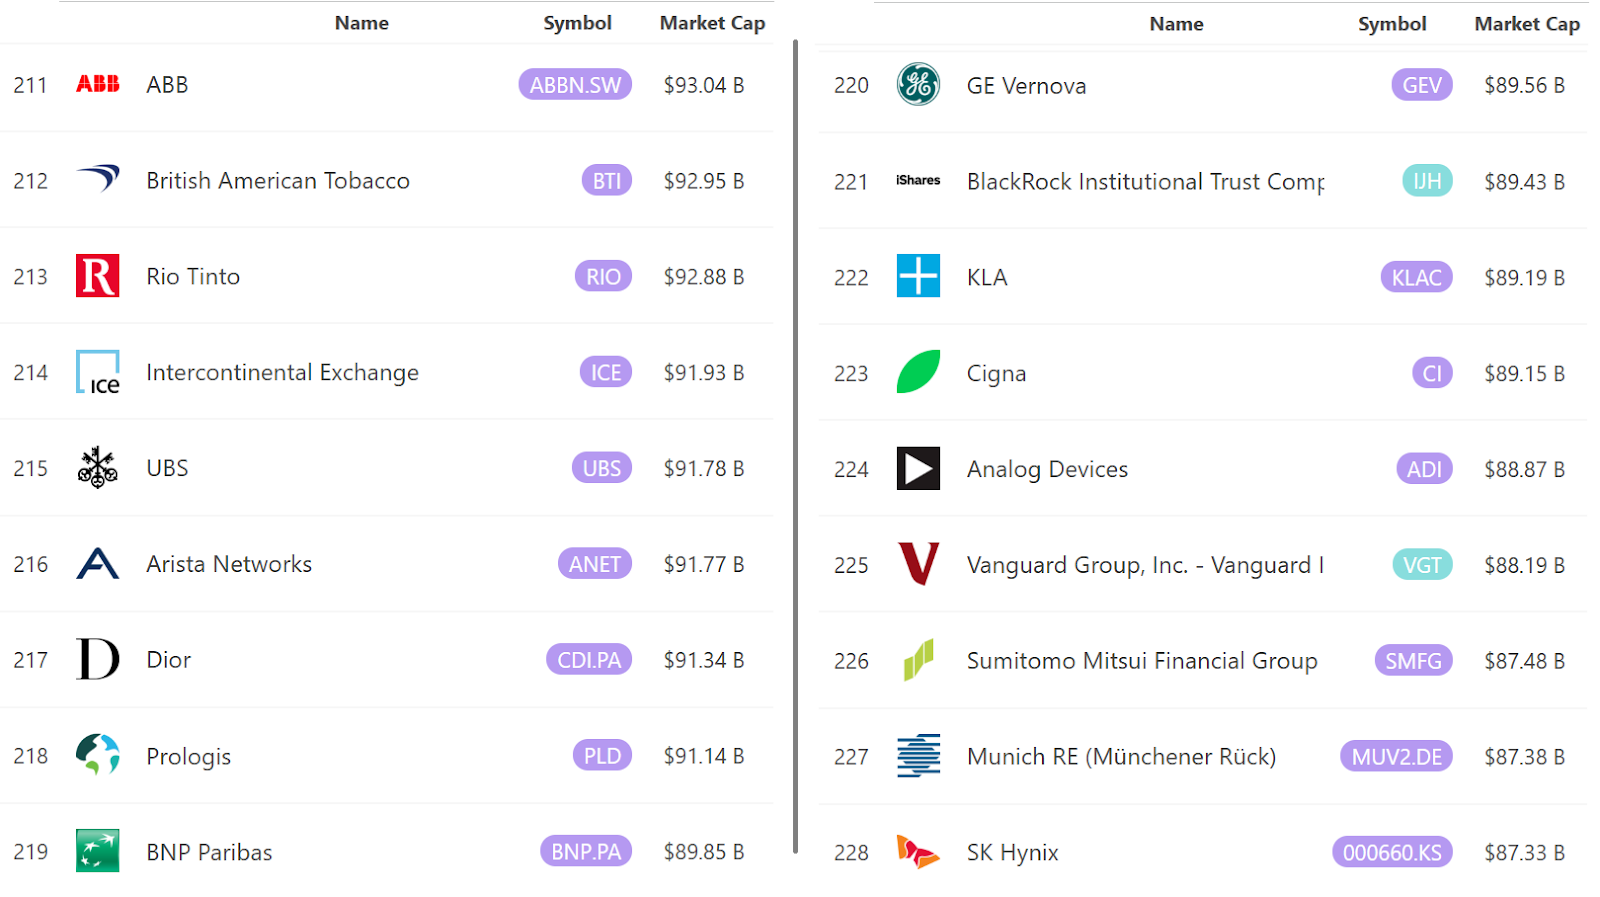Click the UBS three keys logo
1600x897 pixels.
[x=98, y=468]
